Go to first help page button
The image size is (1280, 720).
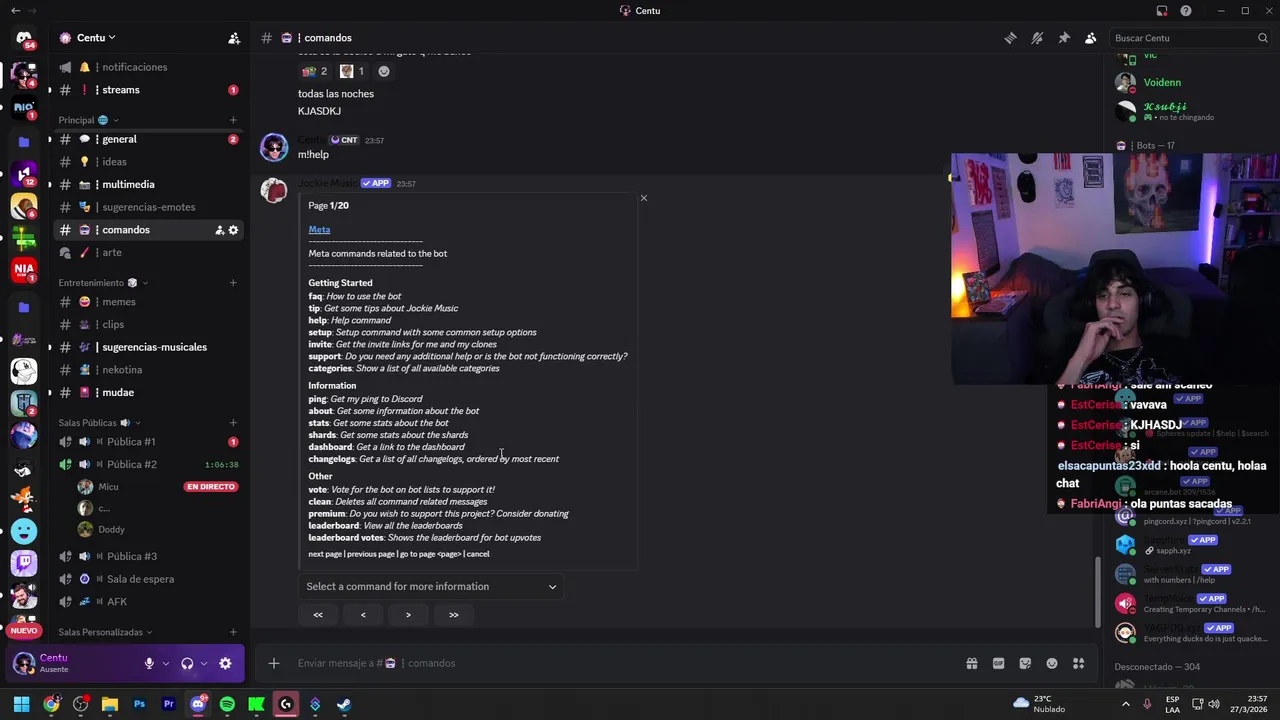pos(318,615)
